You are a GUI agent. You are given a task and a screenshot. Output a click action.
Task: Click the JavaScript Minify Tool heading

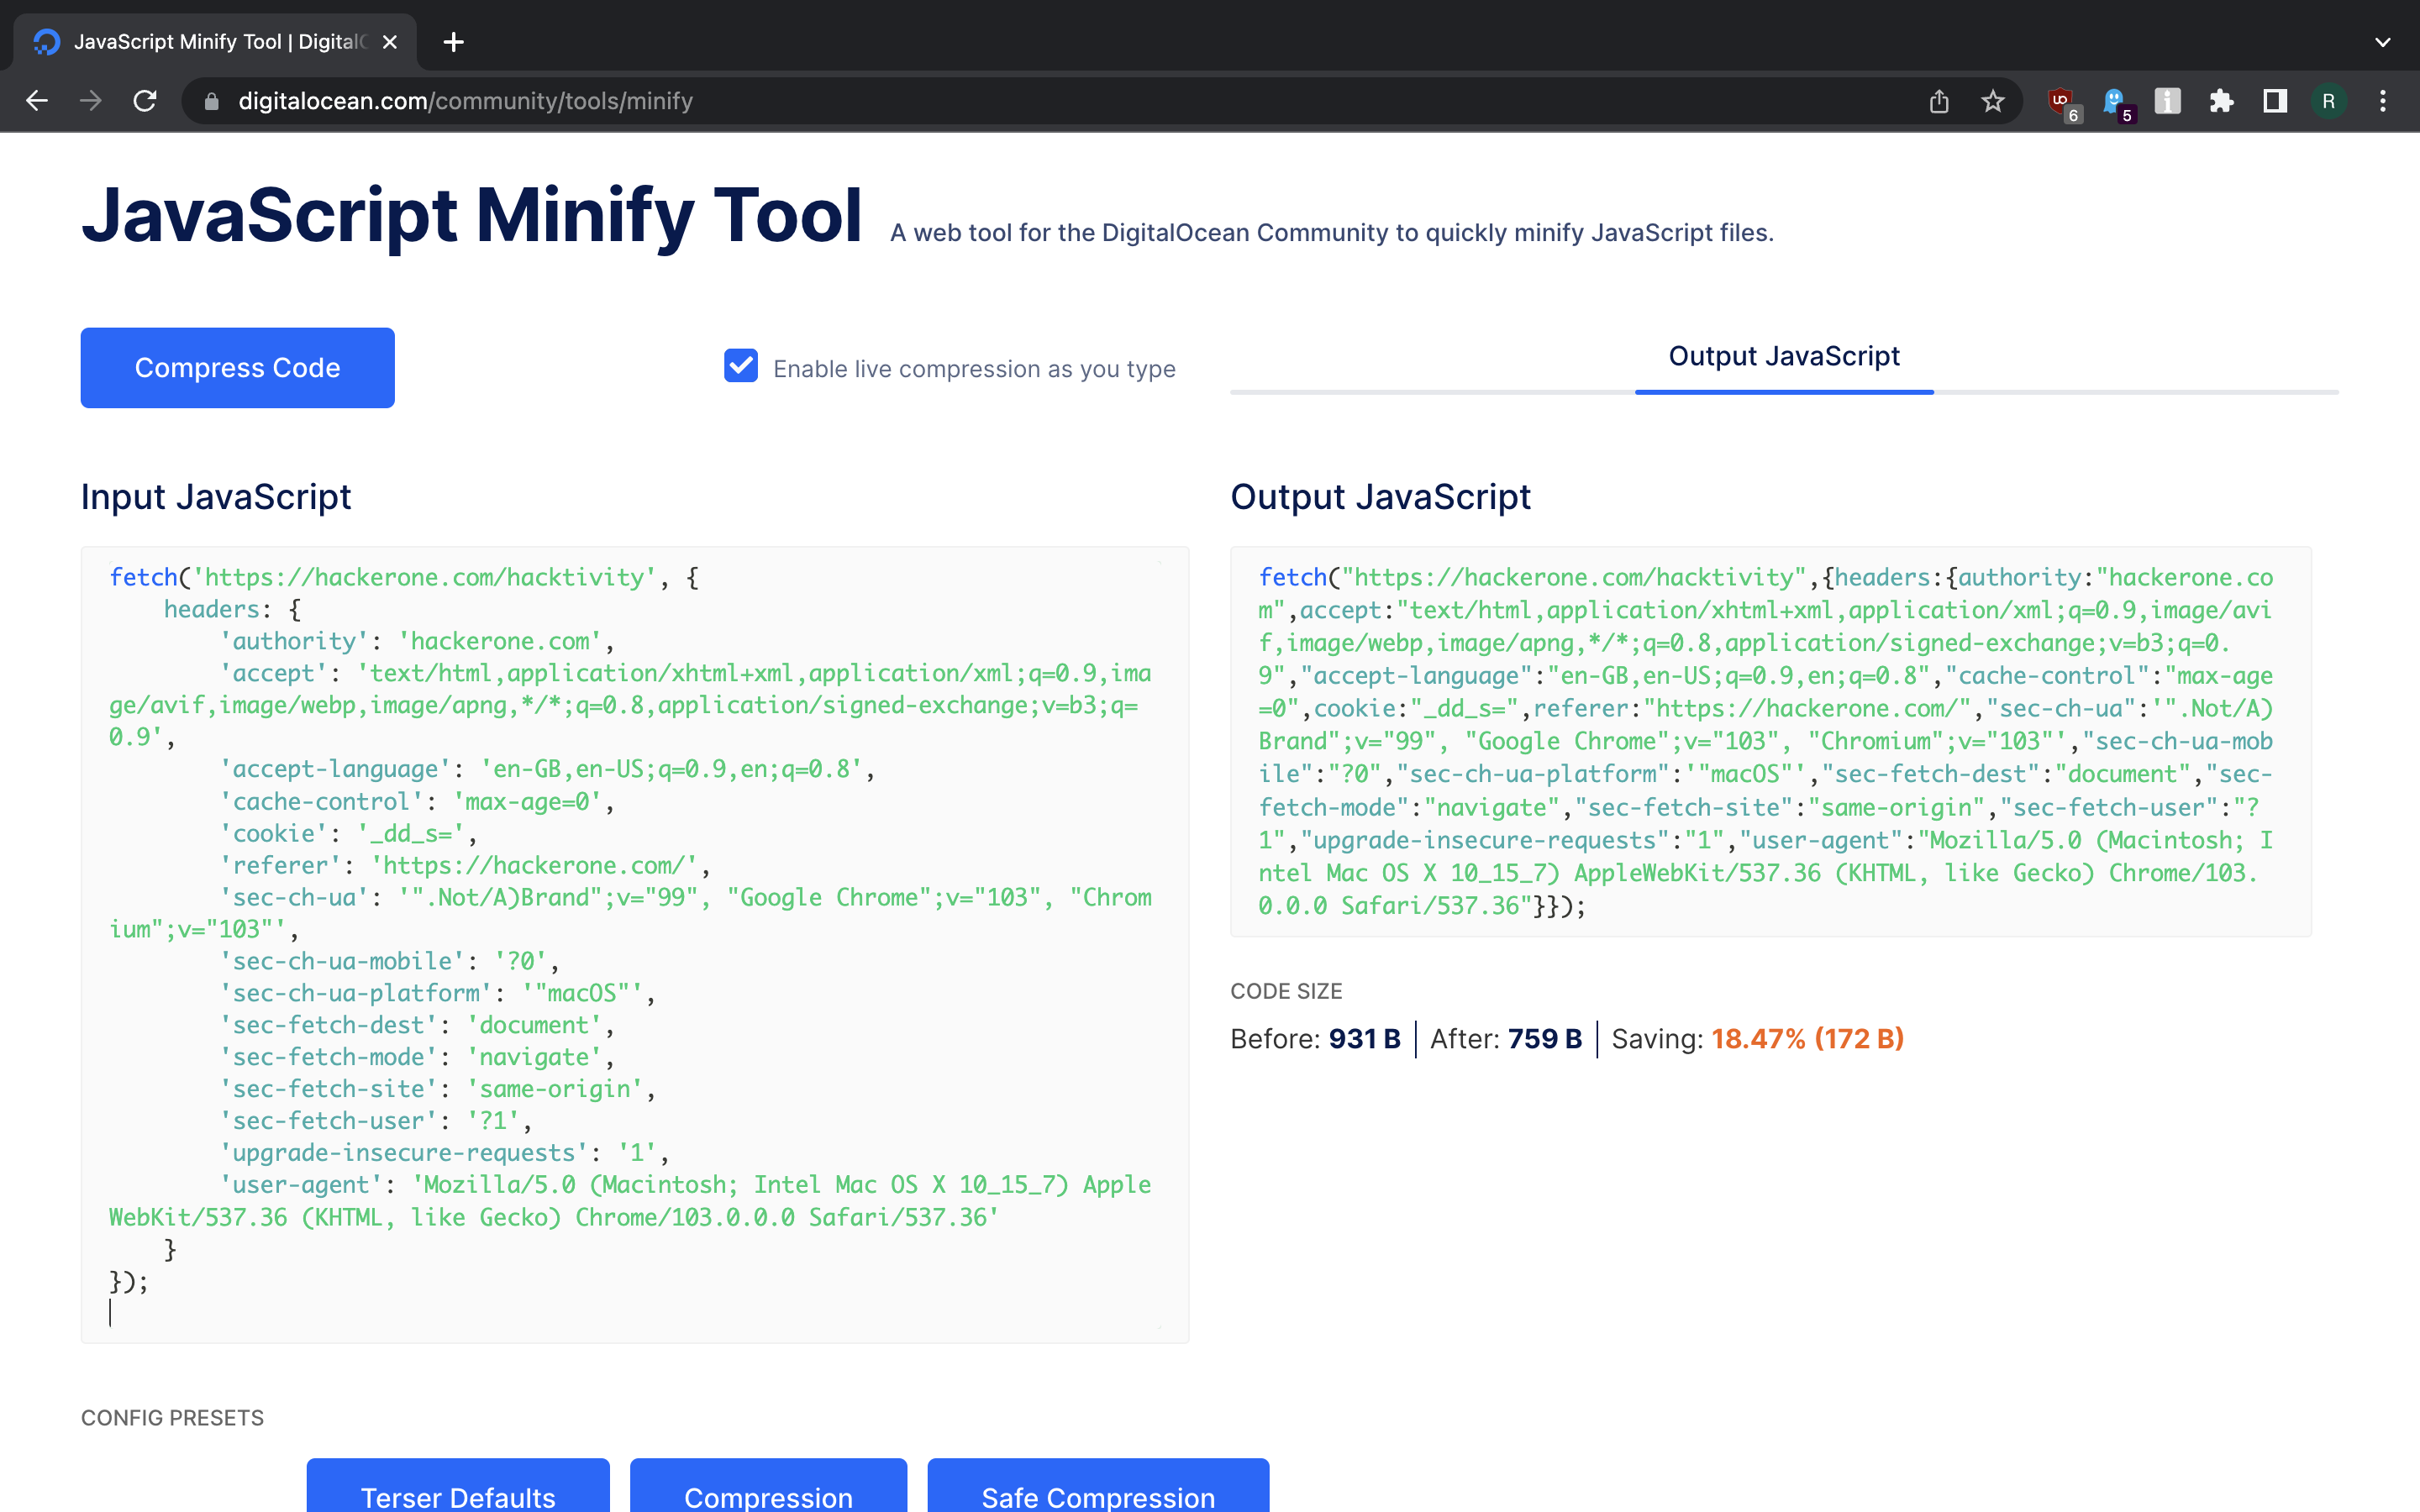471,215
